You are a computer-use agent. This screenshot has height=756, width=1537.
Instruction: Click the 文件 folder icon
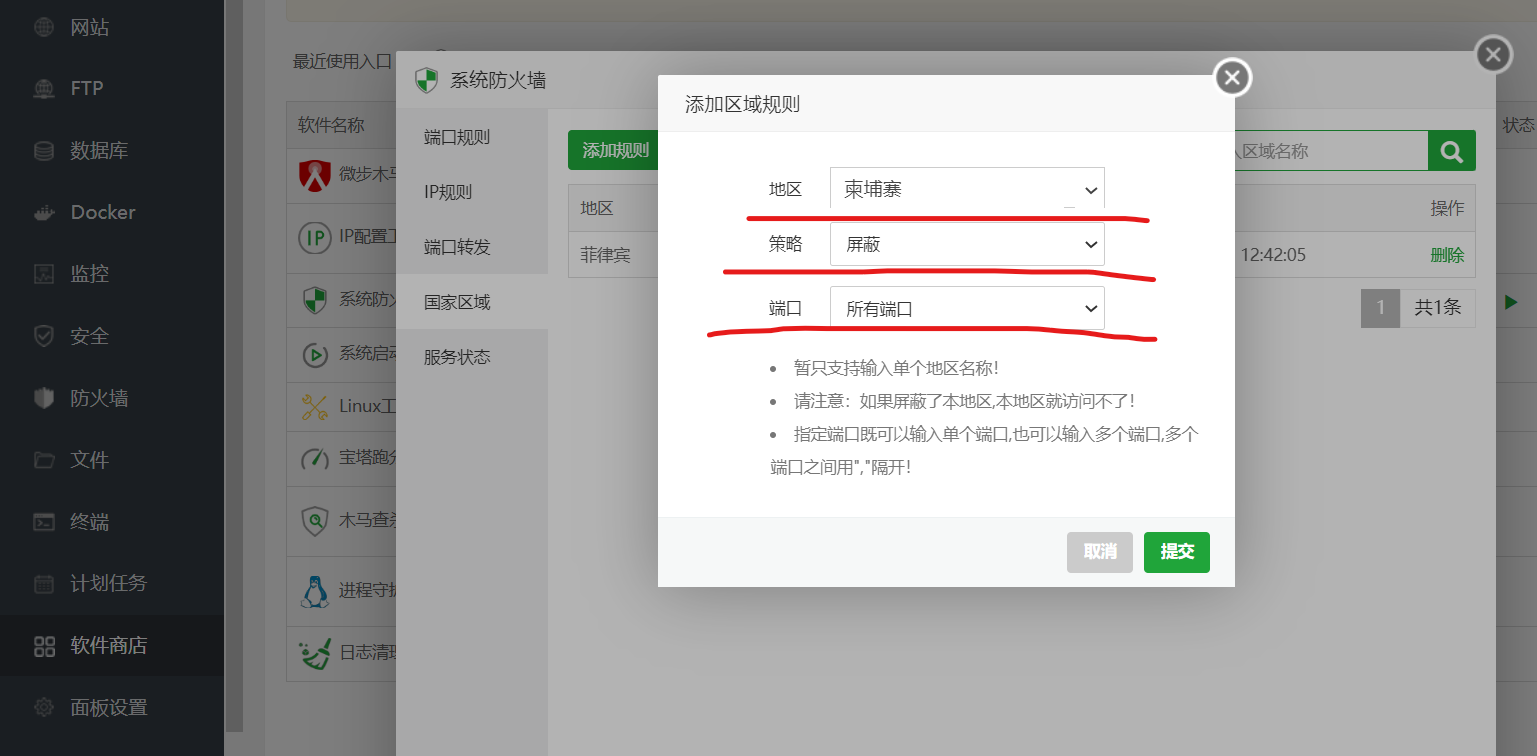click(x=44, y=460)
